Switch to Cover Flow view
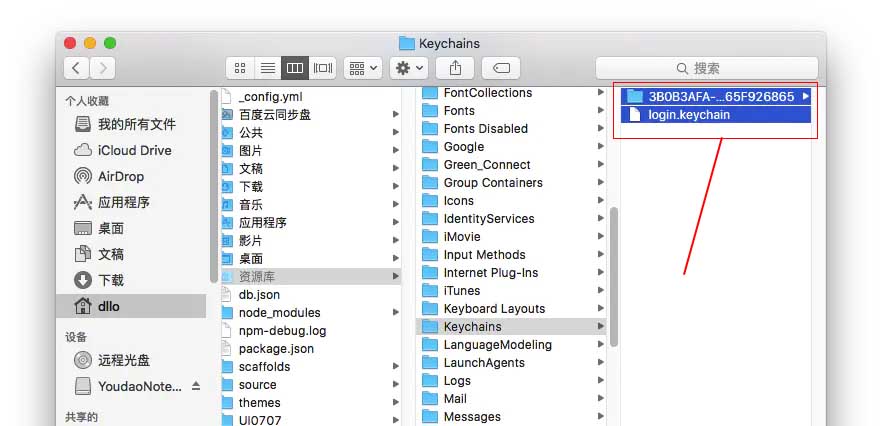882x426 pixels. [x=323, y=68]
